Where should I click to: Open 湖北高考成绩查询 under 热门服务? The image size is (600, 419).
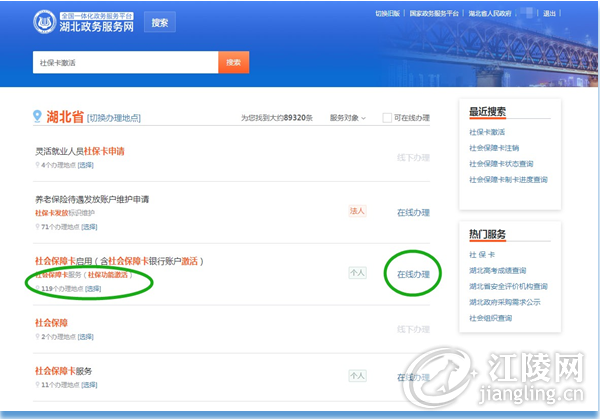point(497,271)
